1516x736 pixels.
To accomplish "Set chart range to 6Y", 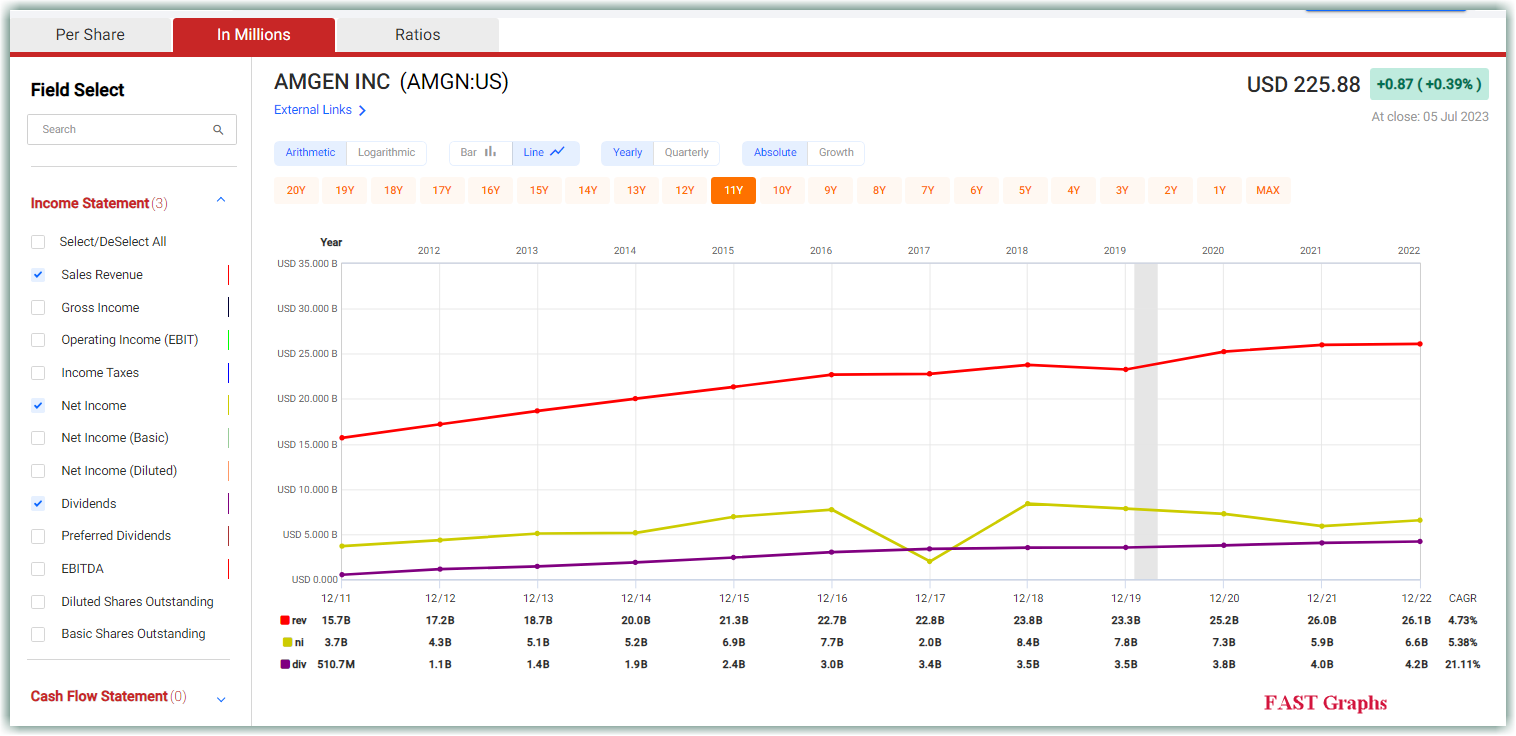I will pos(976,191).
